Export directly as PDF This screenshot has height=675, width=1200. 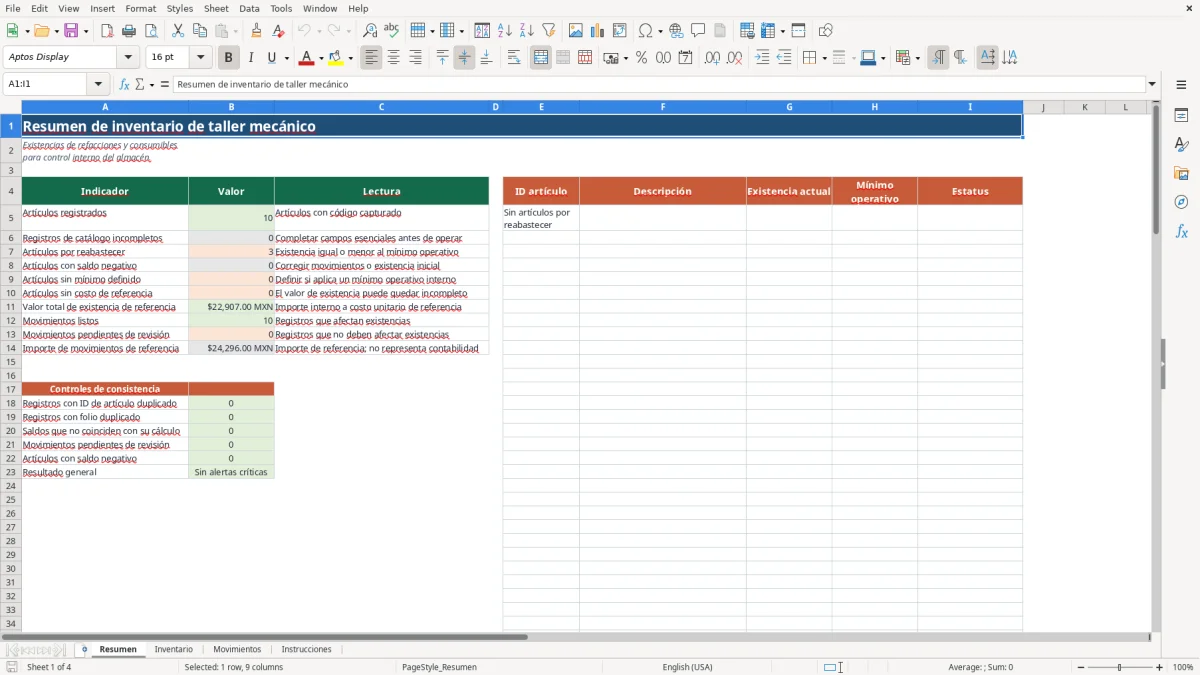point(107,31)
